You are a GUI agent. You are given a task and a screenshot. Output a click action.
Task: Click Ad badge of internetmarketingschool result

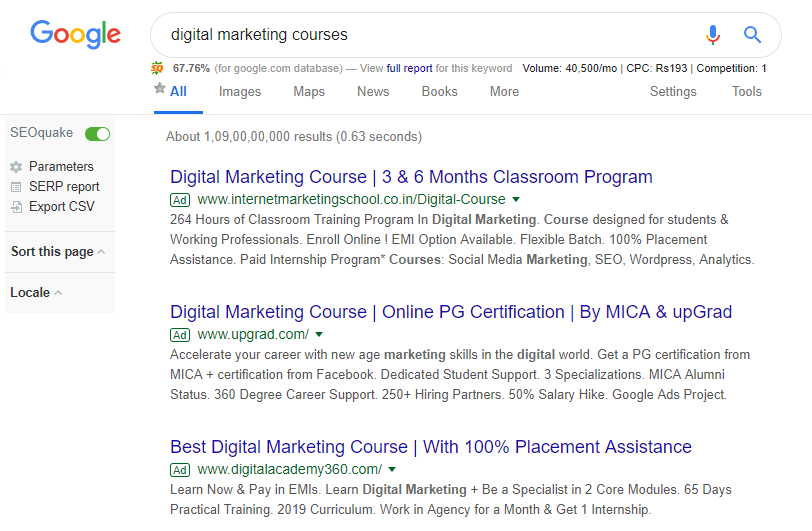pos(180,200)
